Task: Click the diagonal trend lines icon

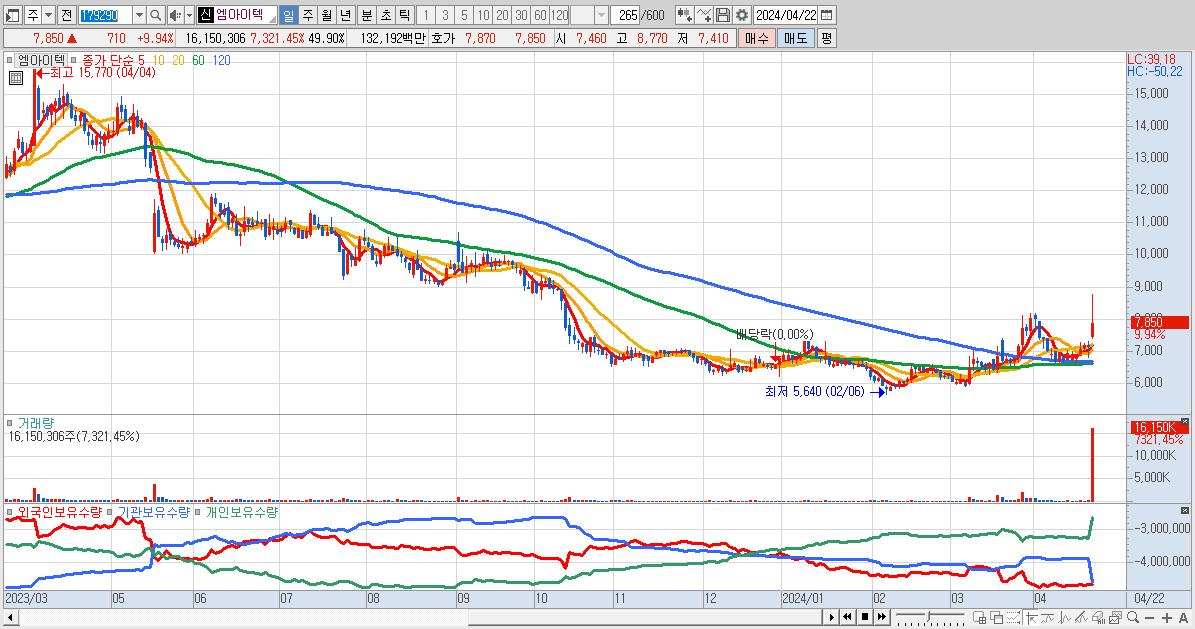Action: coord(1081,617)
